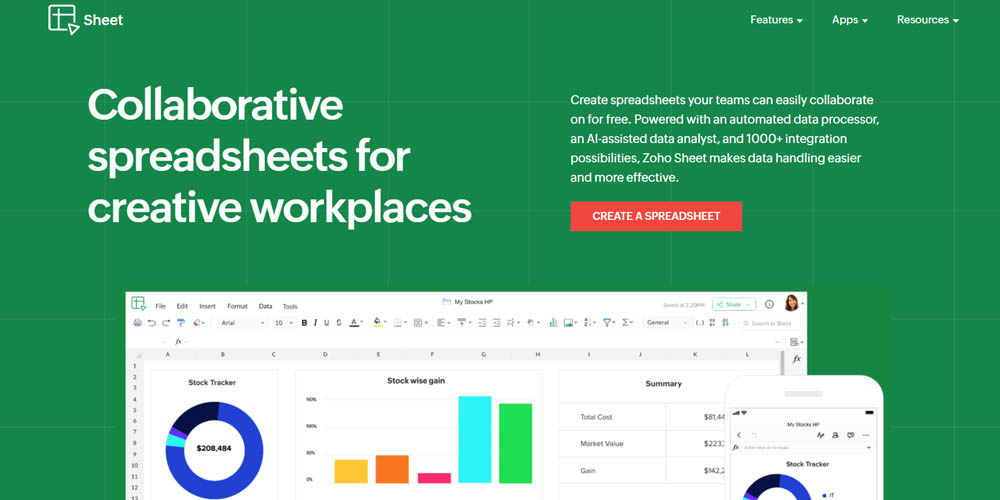
Task: Insert an image with the picture icon
Action: click(x=570, y=323)
